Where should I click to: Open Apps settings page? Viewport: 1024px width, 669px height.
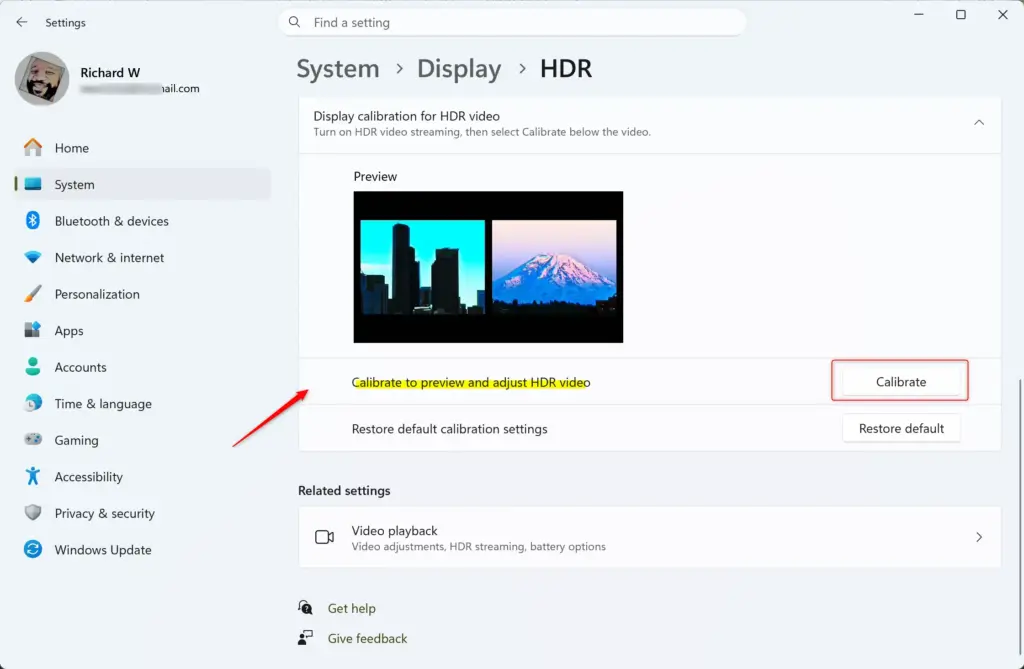coord(142,331)
